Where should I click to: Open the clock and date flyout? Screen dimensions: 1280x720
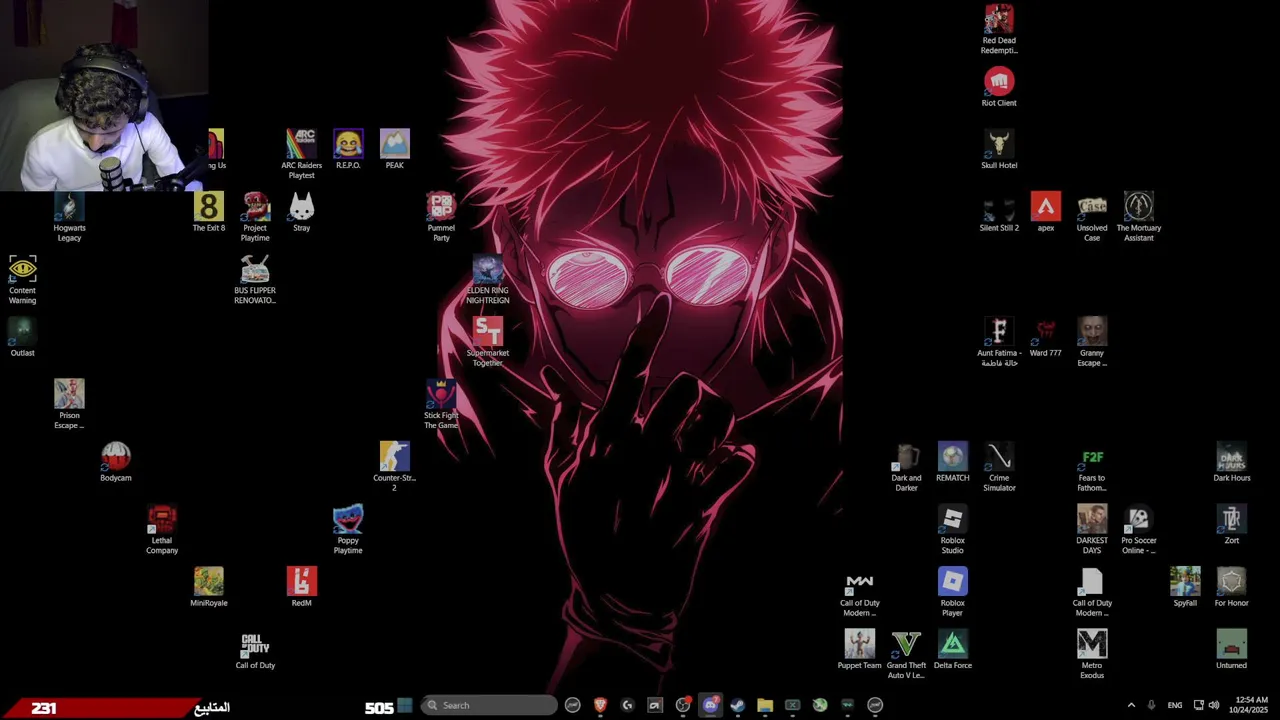[x=1252, y=705]
